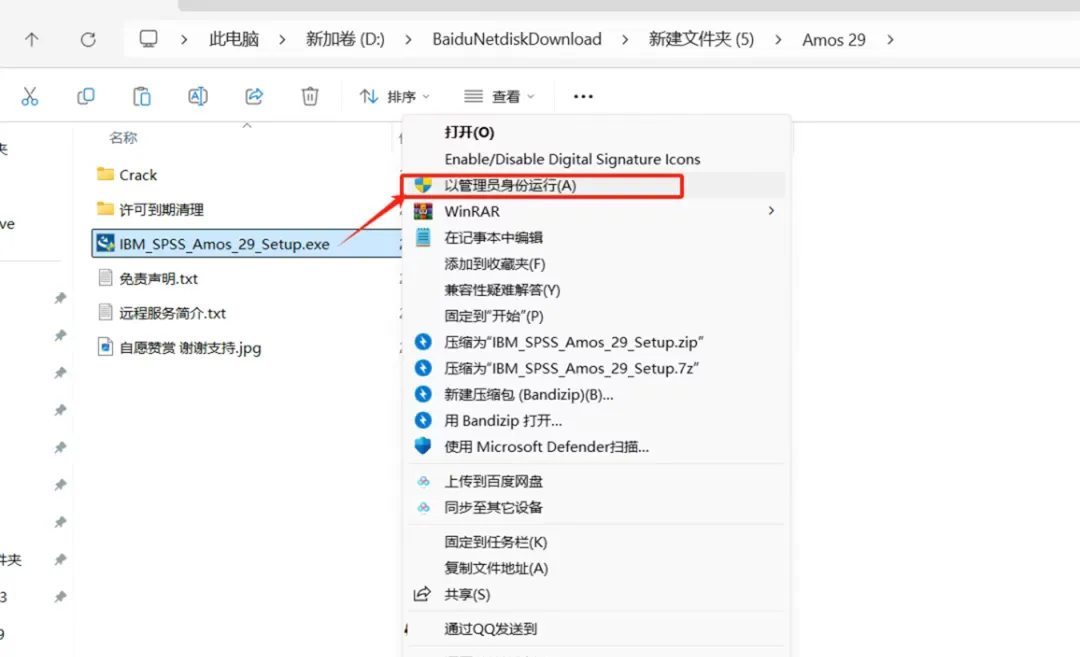Click the Rename icon in toolbar
The height and width of the screenshot is (657, 1080).
(198, 96)
